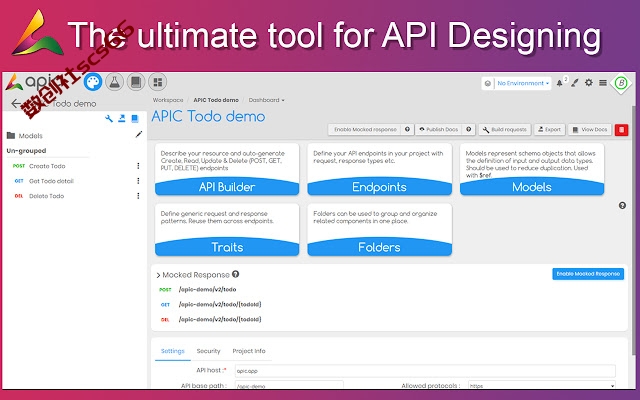The height and width of the screenshot is (400, 640).
Task: Open the settings gear icon
Action: 589,83
